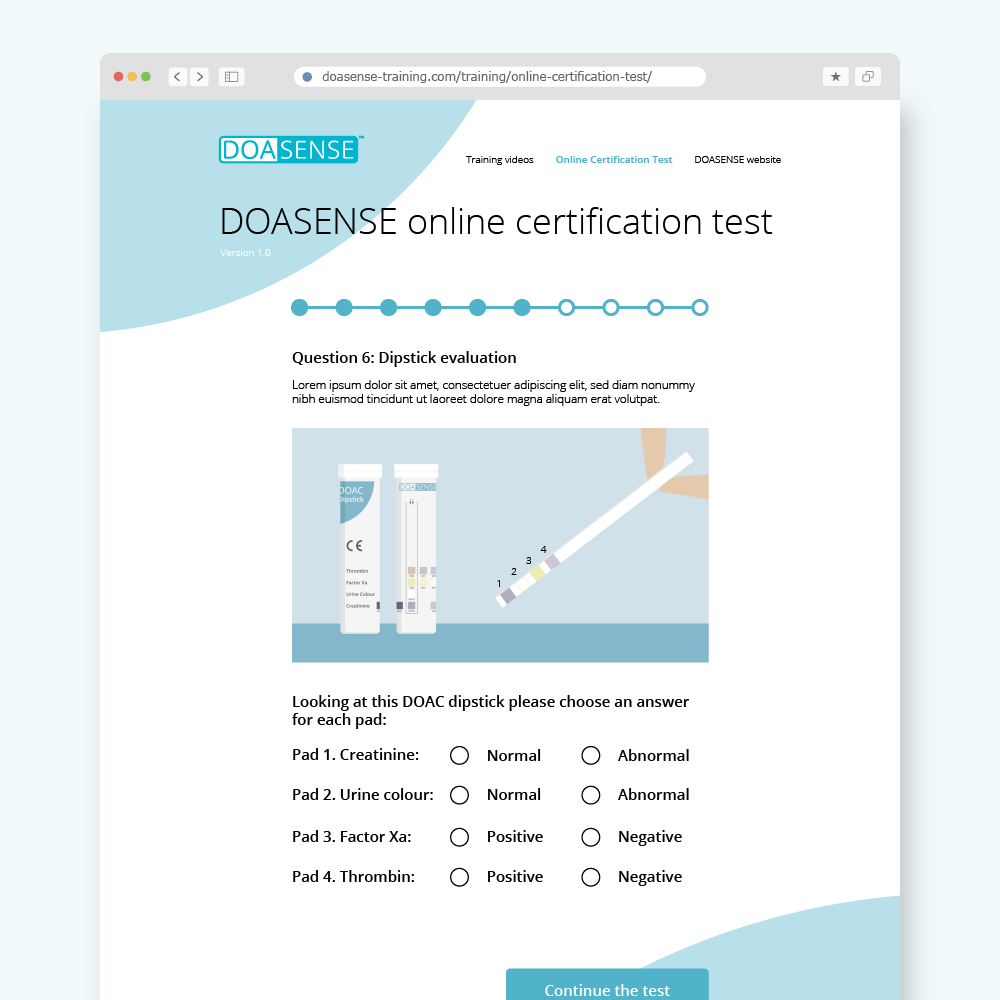Select Abnormal for Pad 1 Creatinine

591,755
